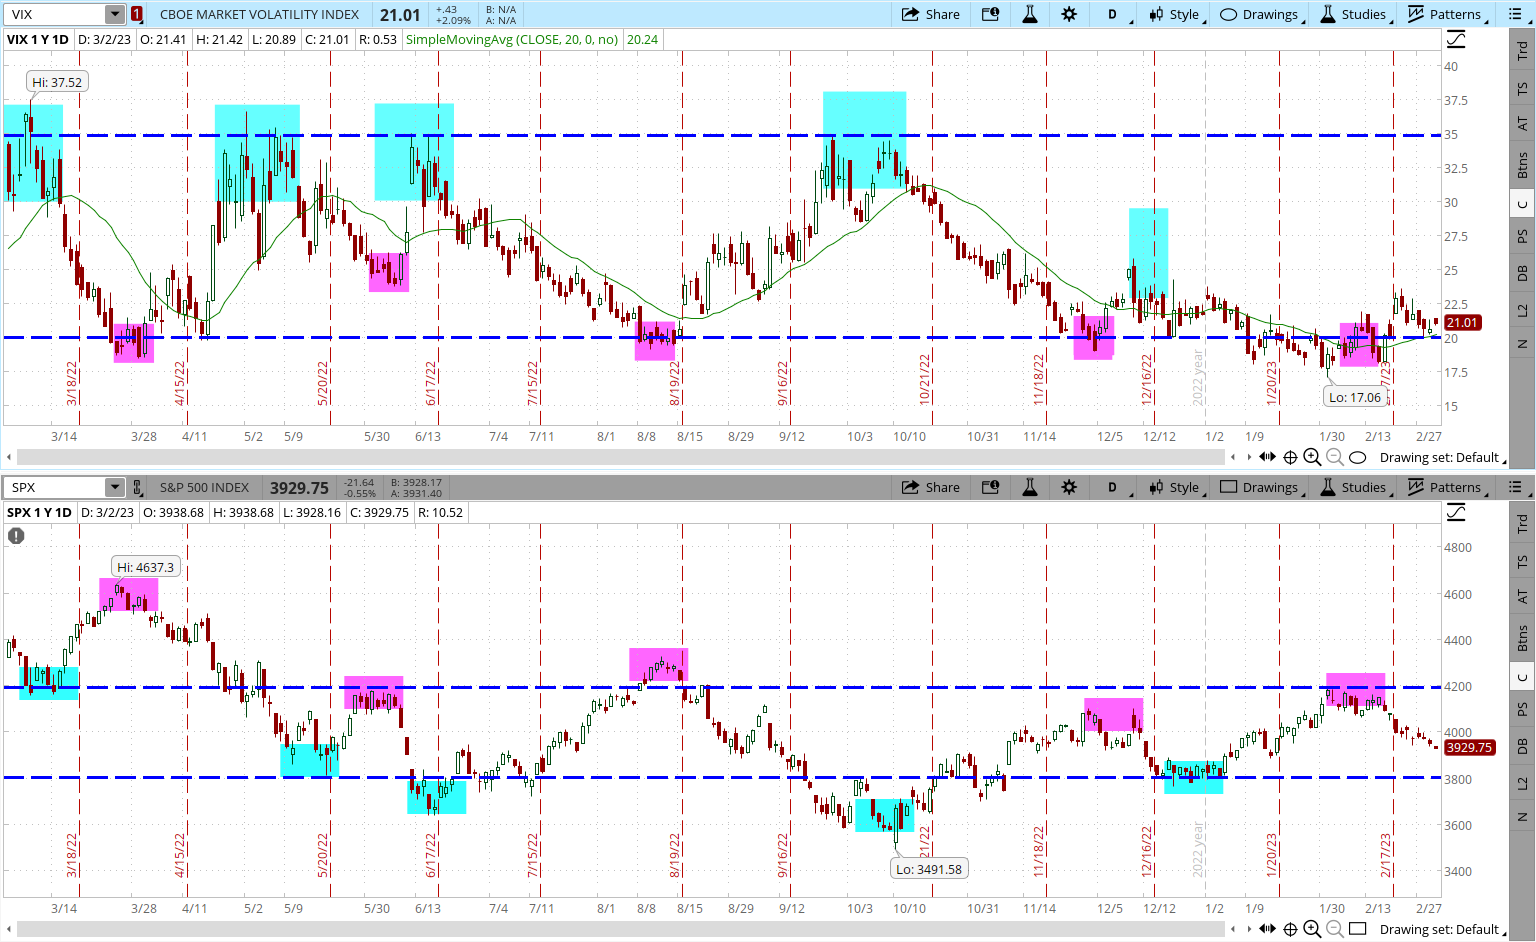Open the DB side tab on SPX chart
The height and width of the screenshot is (942, 1536).
pos(1522,746)
